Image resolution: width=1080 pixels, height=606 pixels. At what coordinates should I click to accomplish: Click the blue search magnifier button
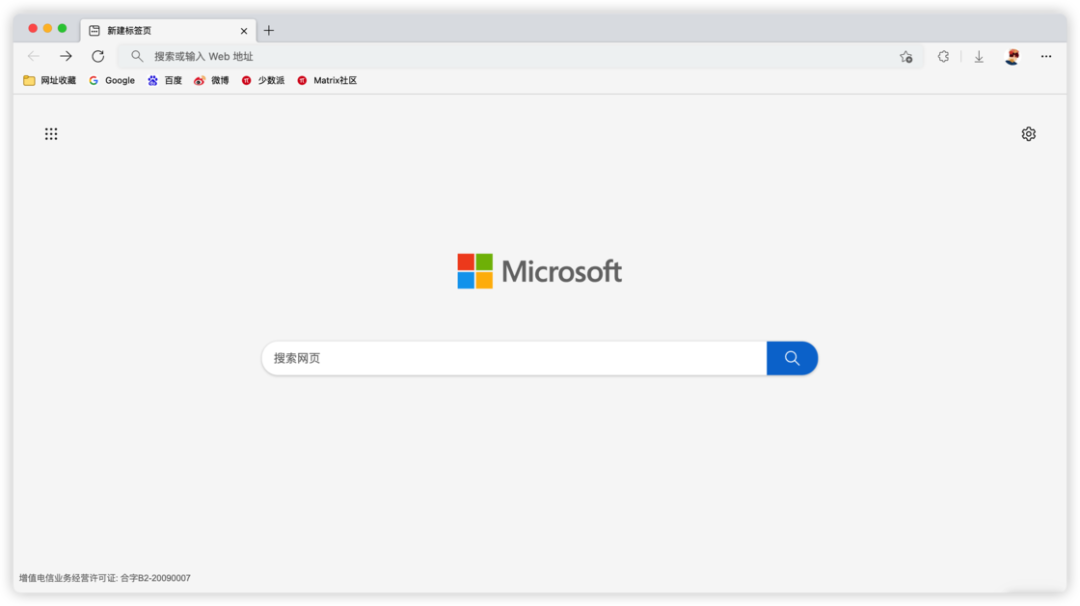coord(792,358)
